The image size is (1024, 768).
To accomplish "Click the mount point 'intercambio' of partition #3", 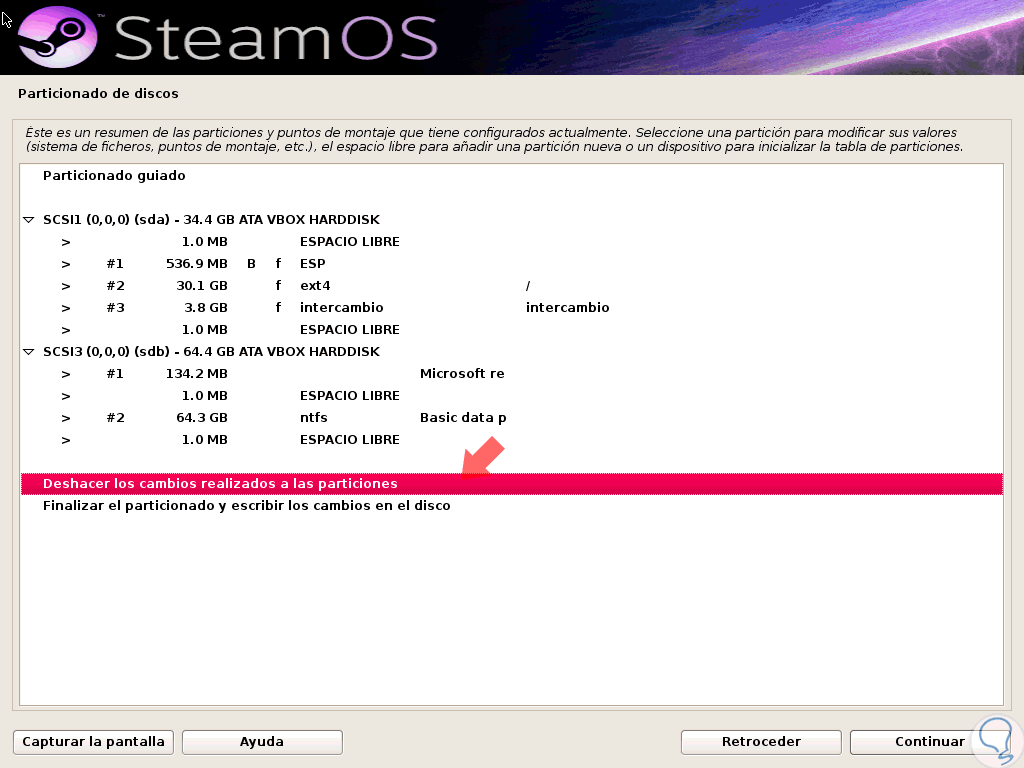I will coord(568,308).
